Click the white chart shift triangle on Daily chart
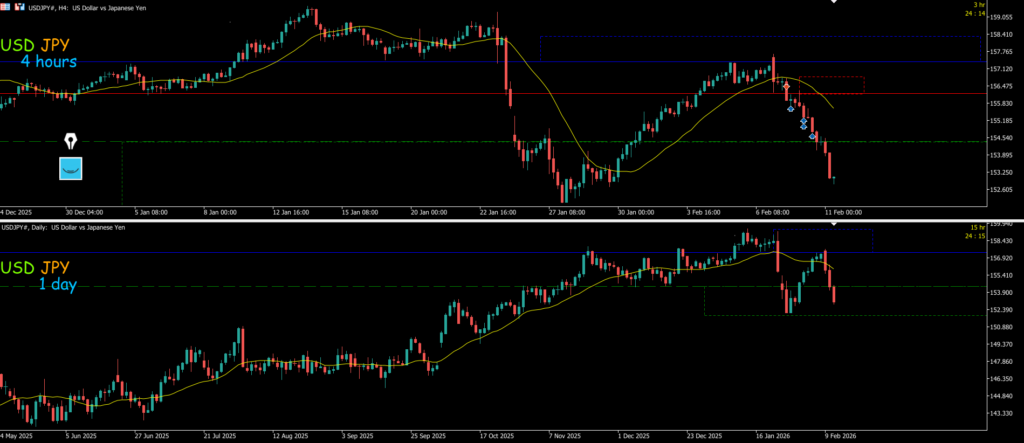This screenshot has width=1024, height=443. [836, 223]
